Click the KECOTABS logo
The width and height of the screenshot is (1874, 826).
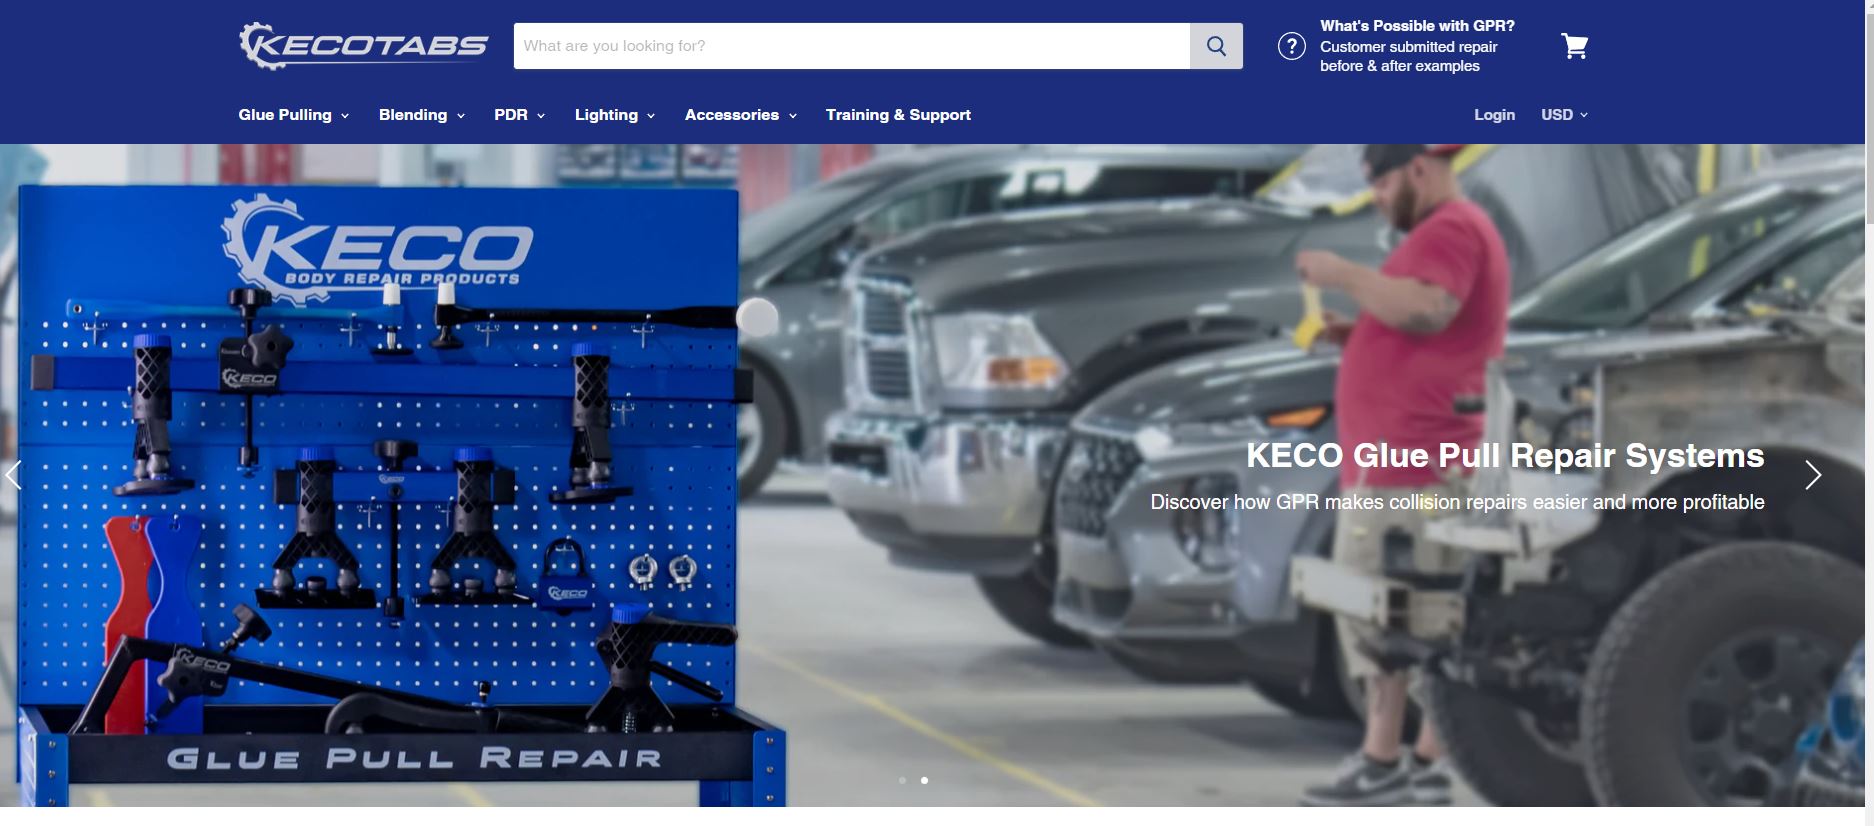pyautogui.click(x=363, y=46)
